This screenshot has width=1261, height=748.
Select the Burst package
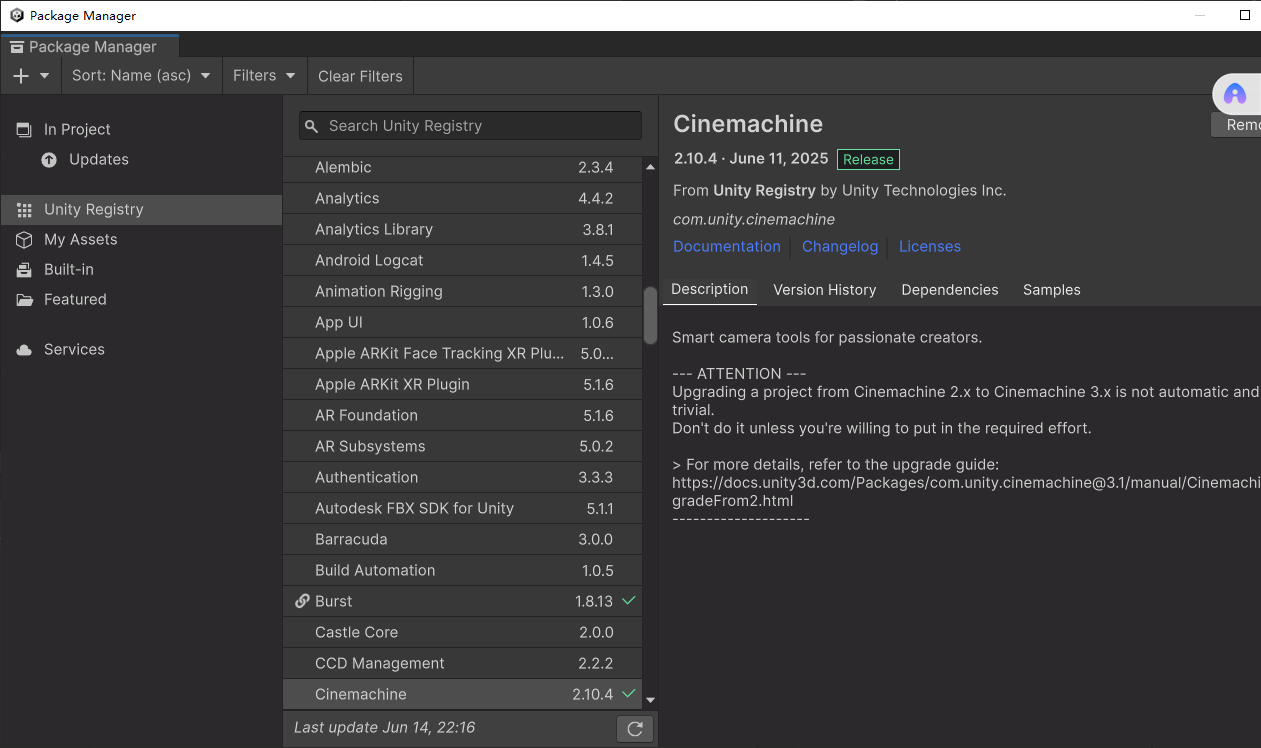(463, 601)
